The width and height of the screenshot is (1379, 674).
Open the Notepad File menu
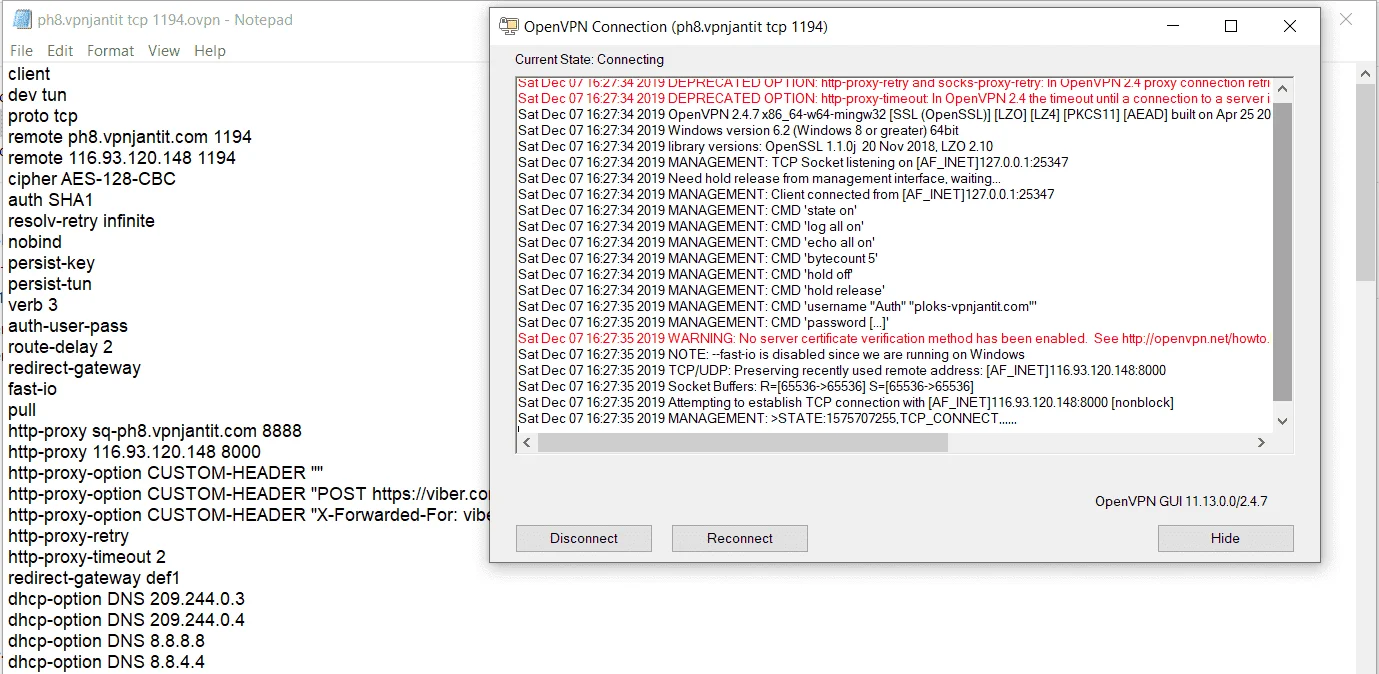21,50
